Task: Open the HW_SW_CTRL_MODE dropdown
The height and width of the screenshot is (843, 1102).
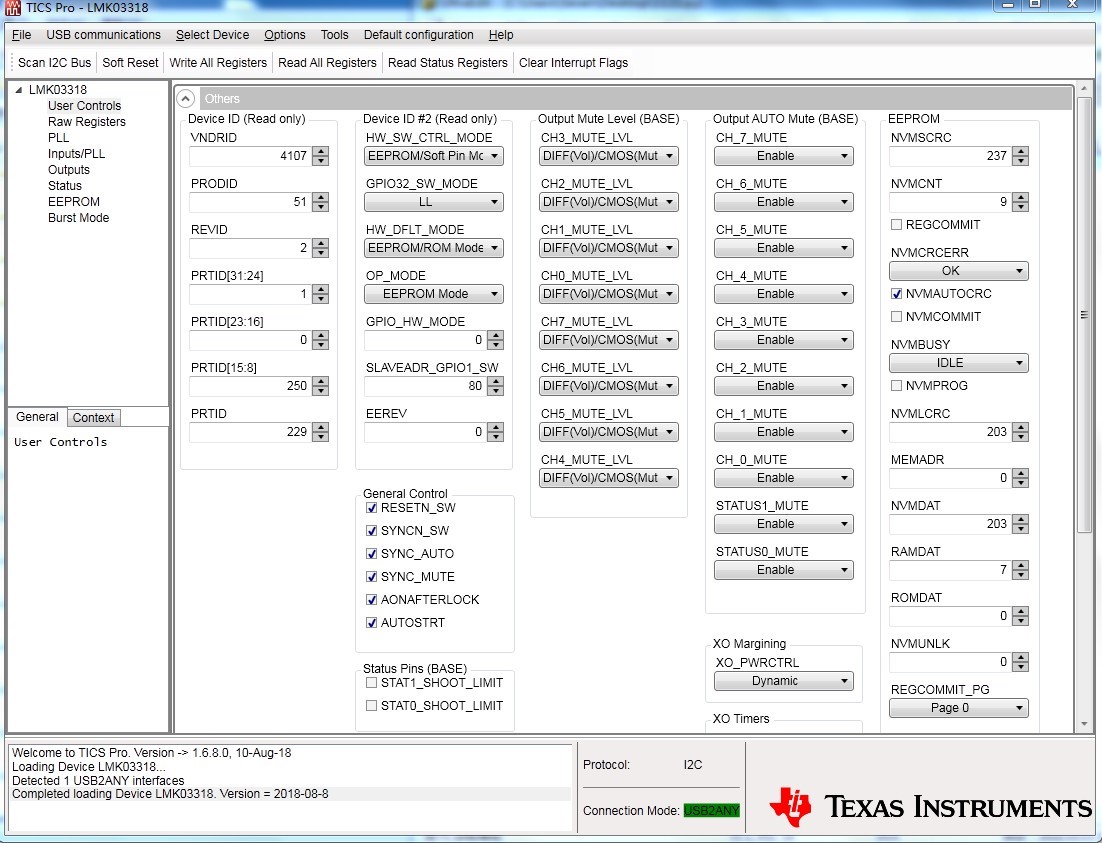Action: (434, 156)
